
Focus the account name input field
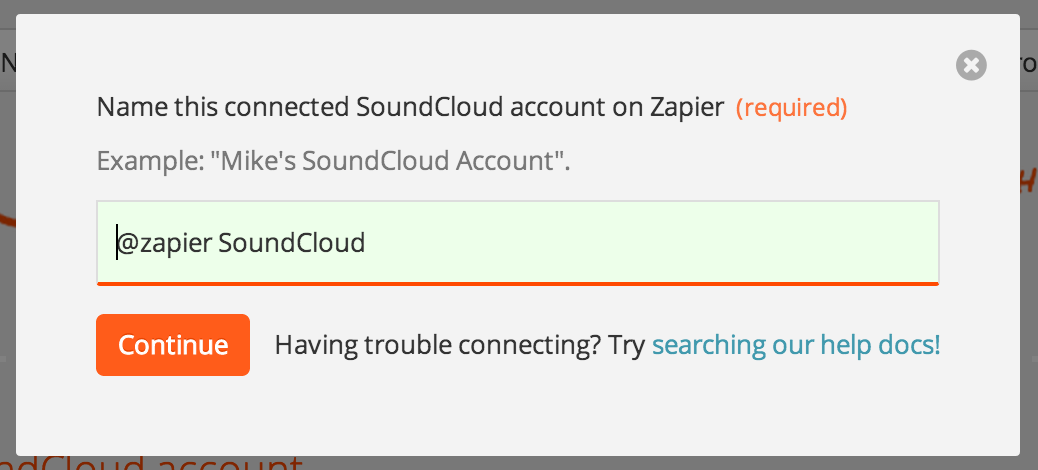tap(518, 243)
